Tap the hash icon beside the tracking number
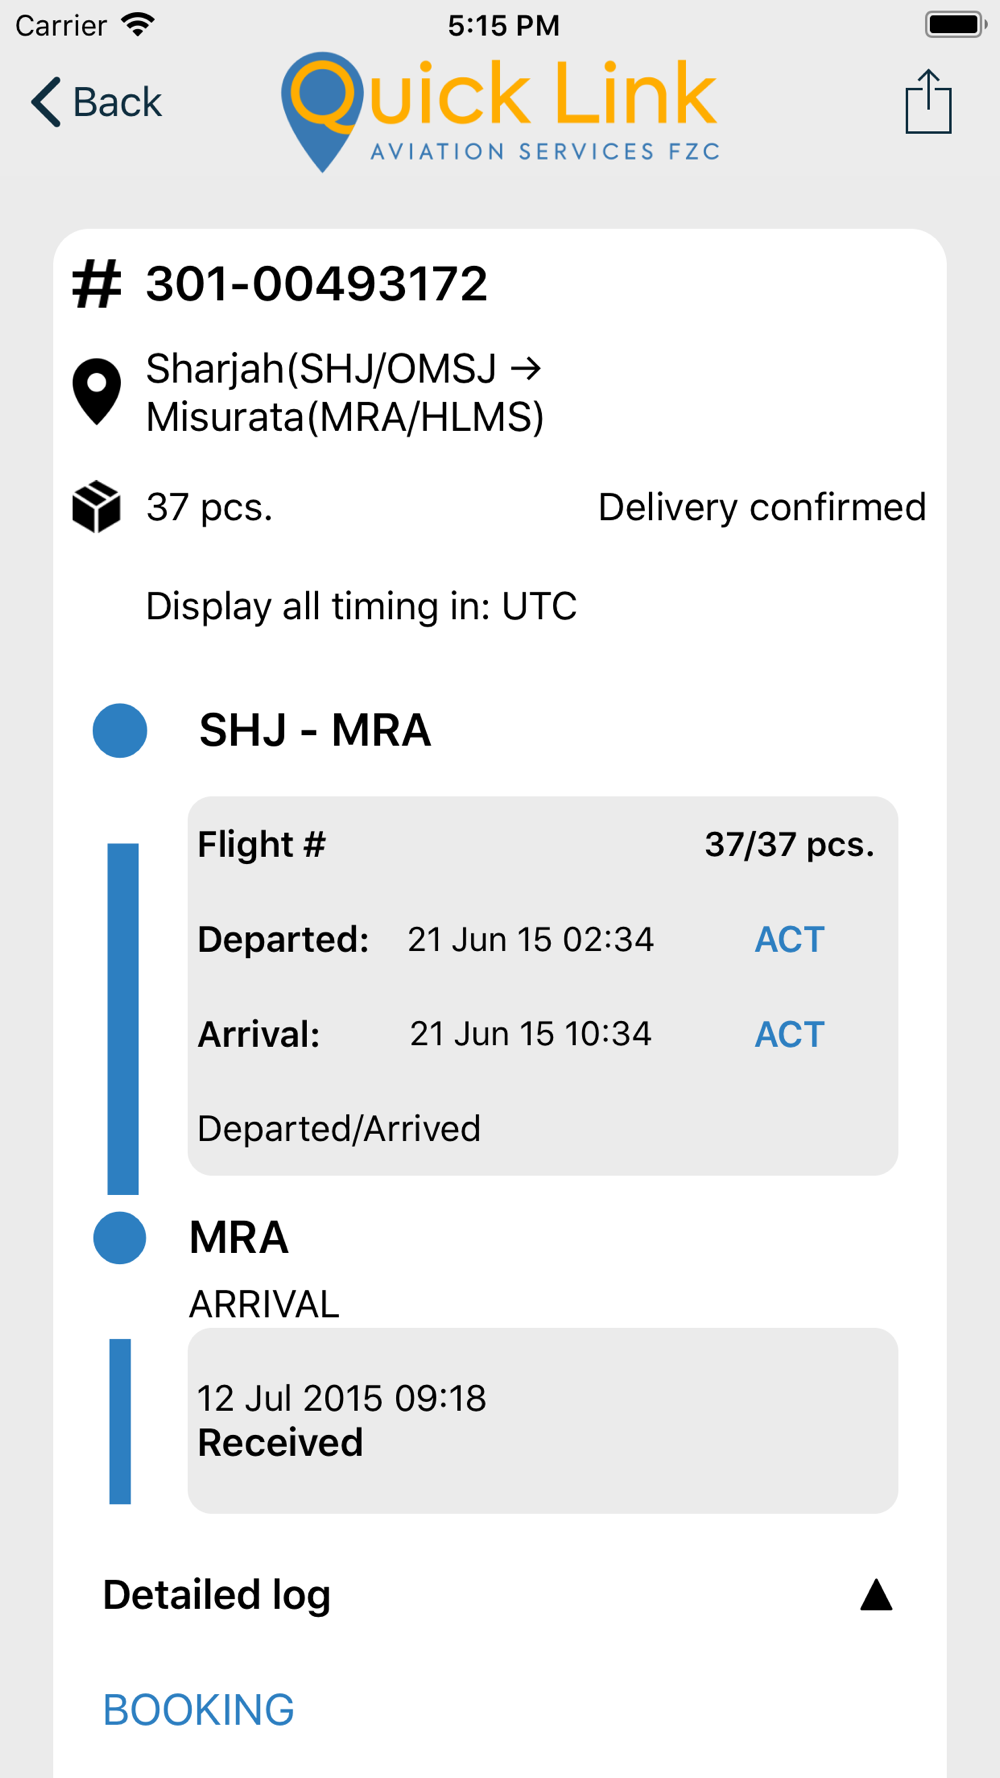The height and width of the screenshot is (1778, 1000). pyautogui.click(x=97, y=284)
